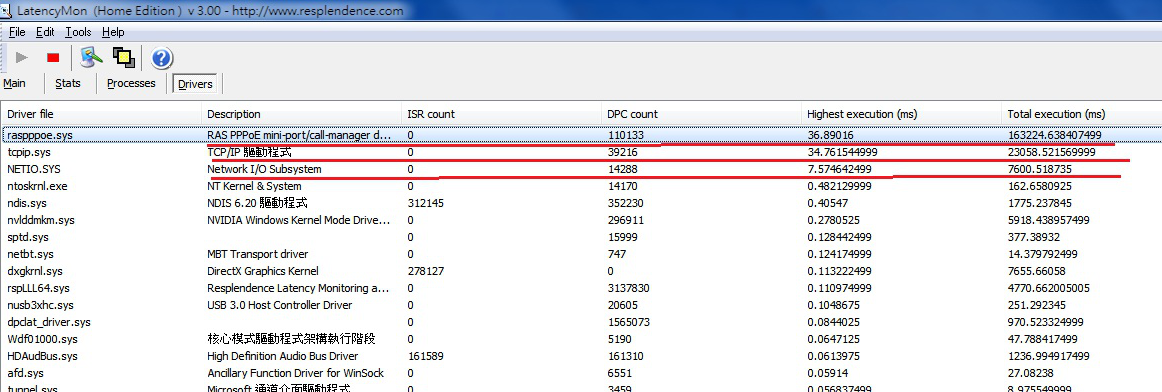Select the HDAudBus.sys driver row

click(x=581, y=356)
